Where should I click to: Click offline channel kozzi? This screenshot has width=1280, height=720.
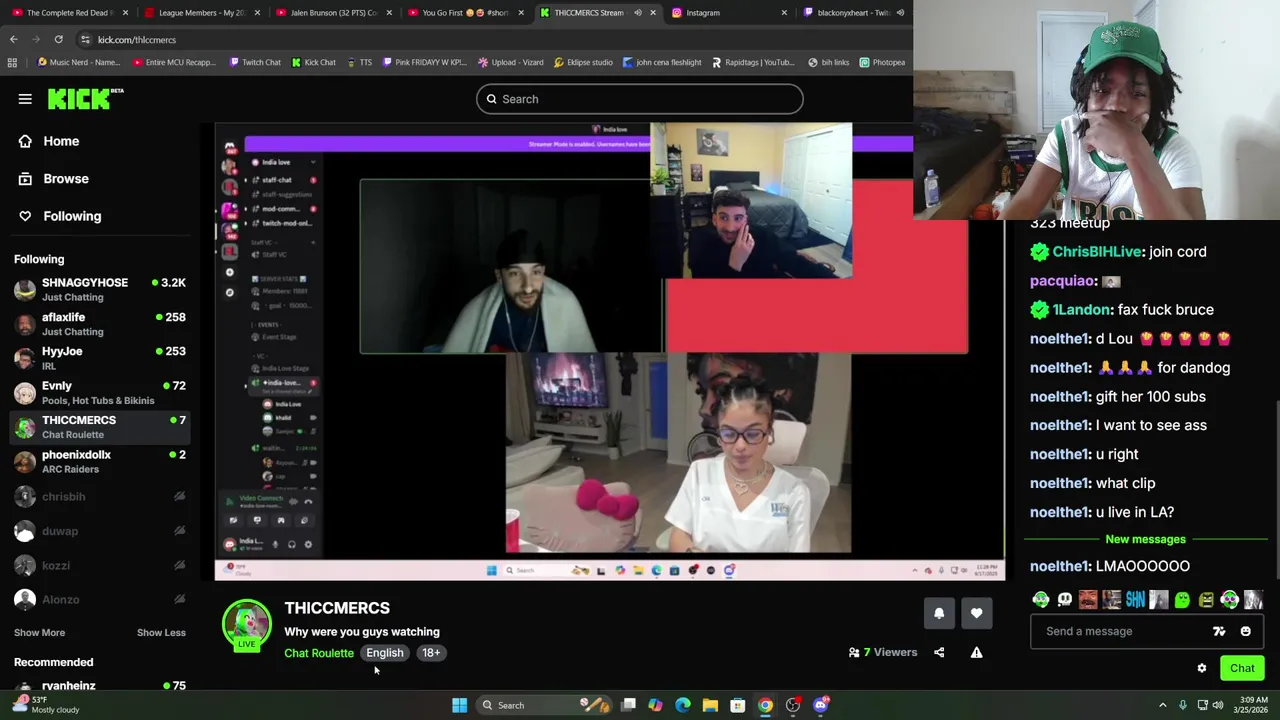point(100,565)
